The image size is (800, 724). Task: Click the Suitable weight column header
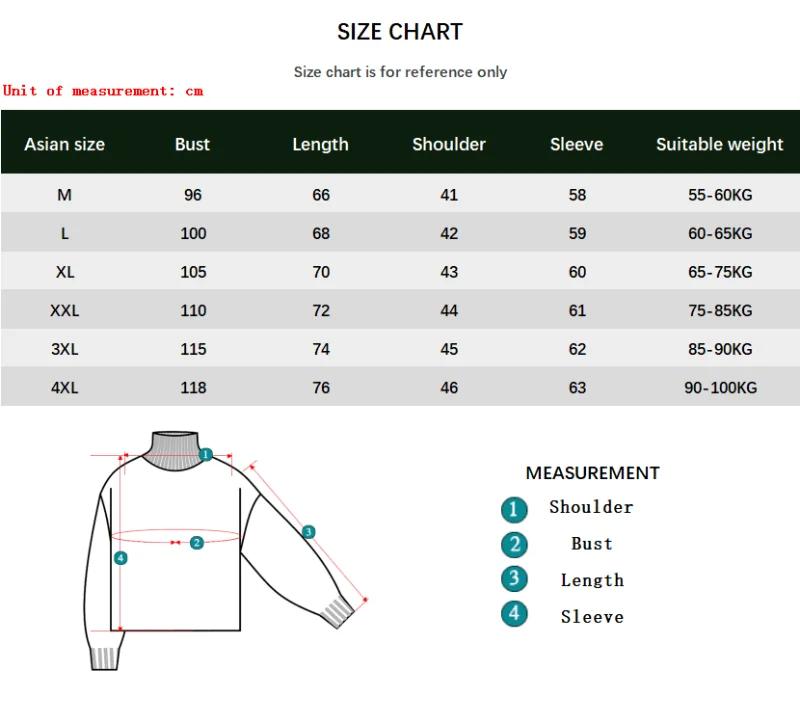point(719,144)
